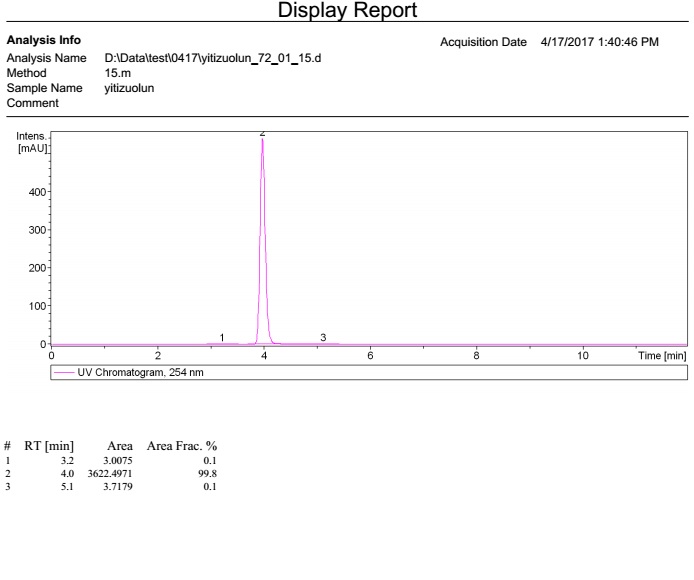The height and width of the screenshot is (580, 694).
Task: Click the Comment field label
Action: 30,103
